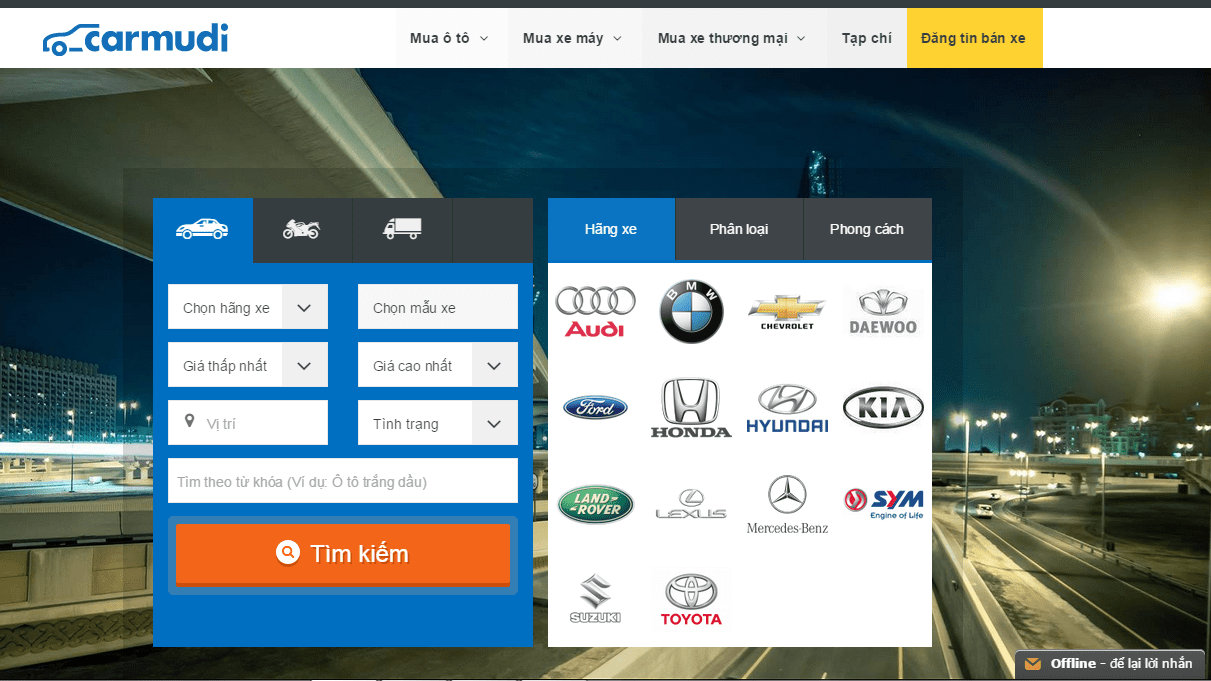1211x681 pixels.
Task: Choose the Chevrolet brand logo
Action: pos(787,312)
